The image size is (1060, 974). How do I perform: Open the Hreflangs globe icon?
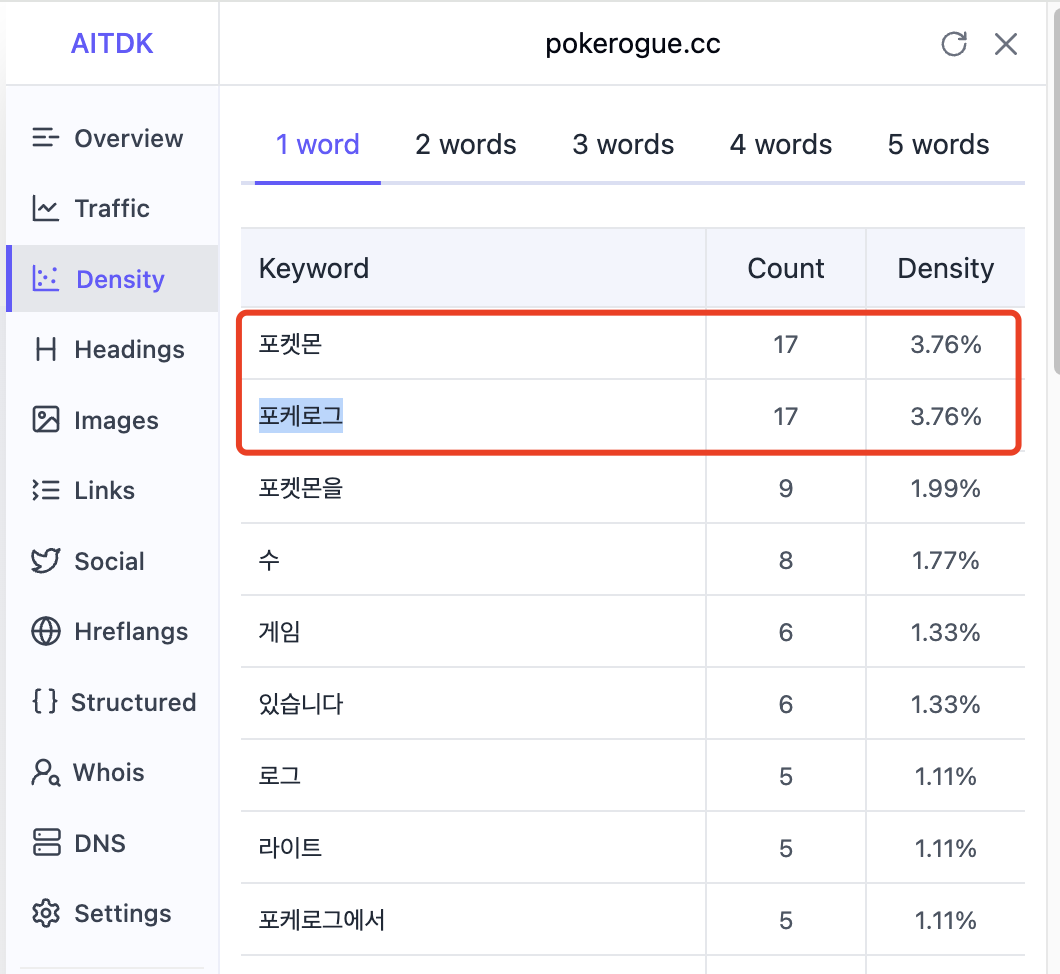point(45,631)
